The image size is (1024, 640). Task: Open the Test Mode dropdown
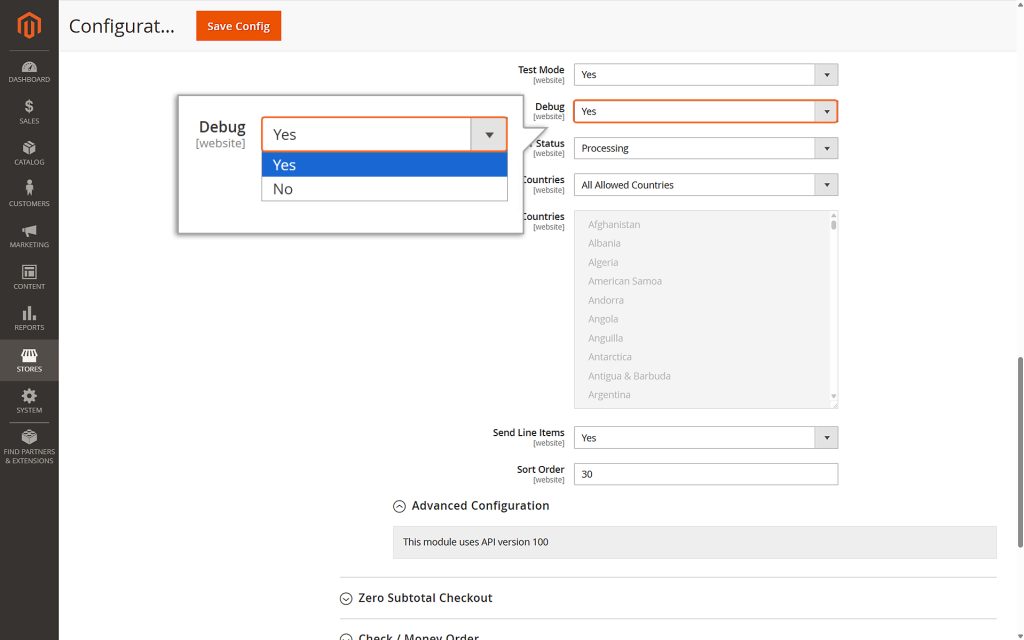click(x=826, y=74)
